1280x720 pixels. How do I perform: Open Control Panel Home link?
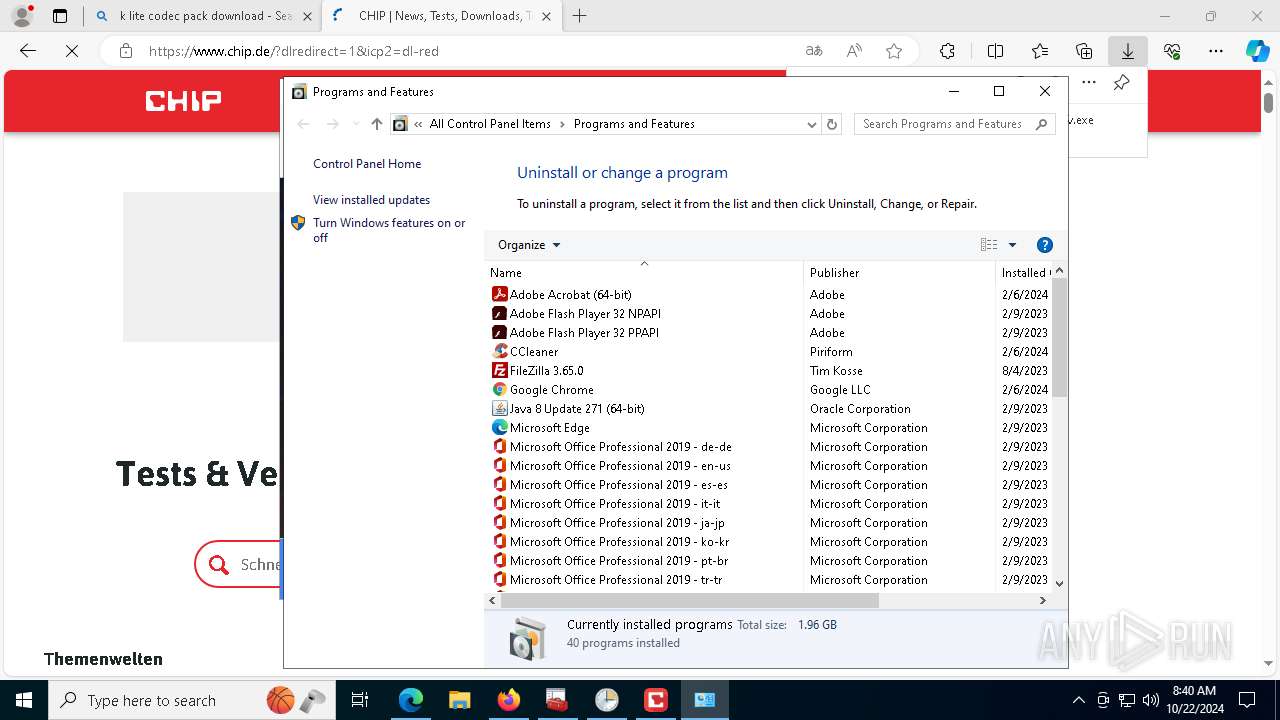pyautogui.click(x=367, y=164)
